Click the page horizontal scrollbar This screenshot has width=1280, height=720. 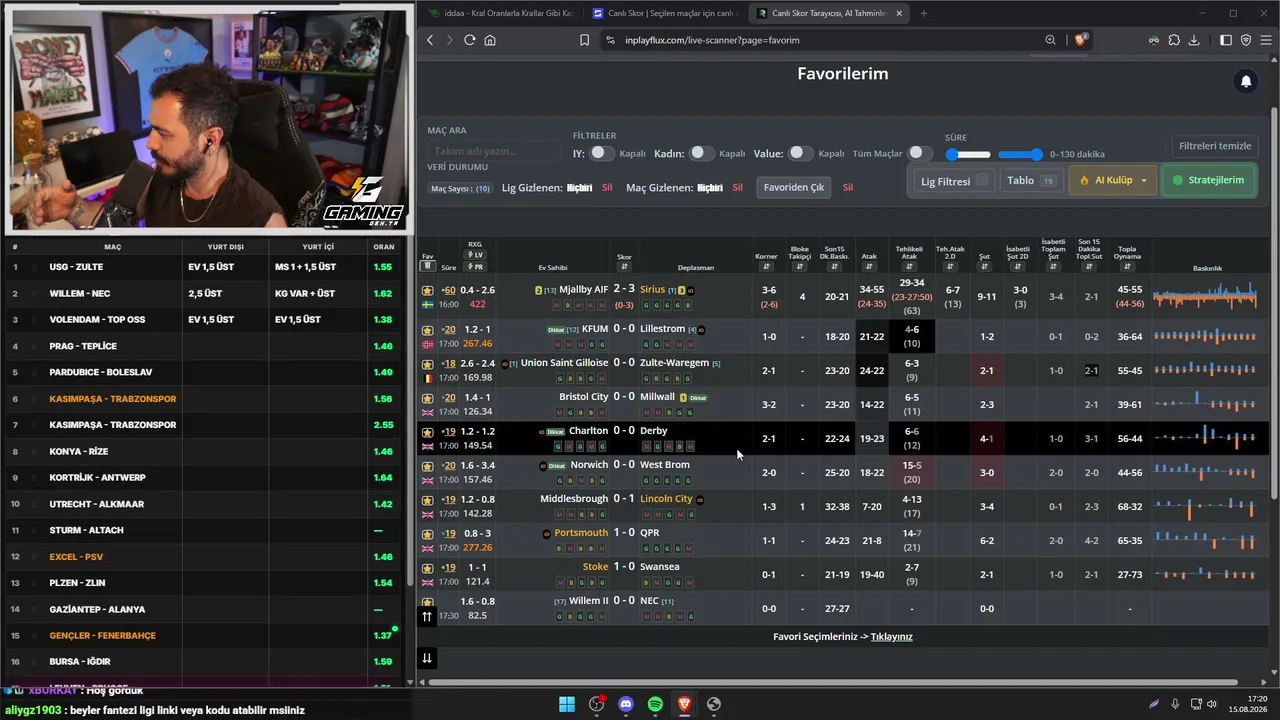835,683
